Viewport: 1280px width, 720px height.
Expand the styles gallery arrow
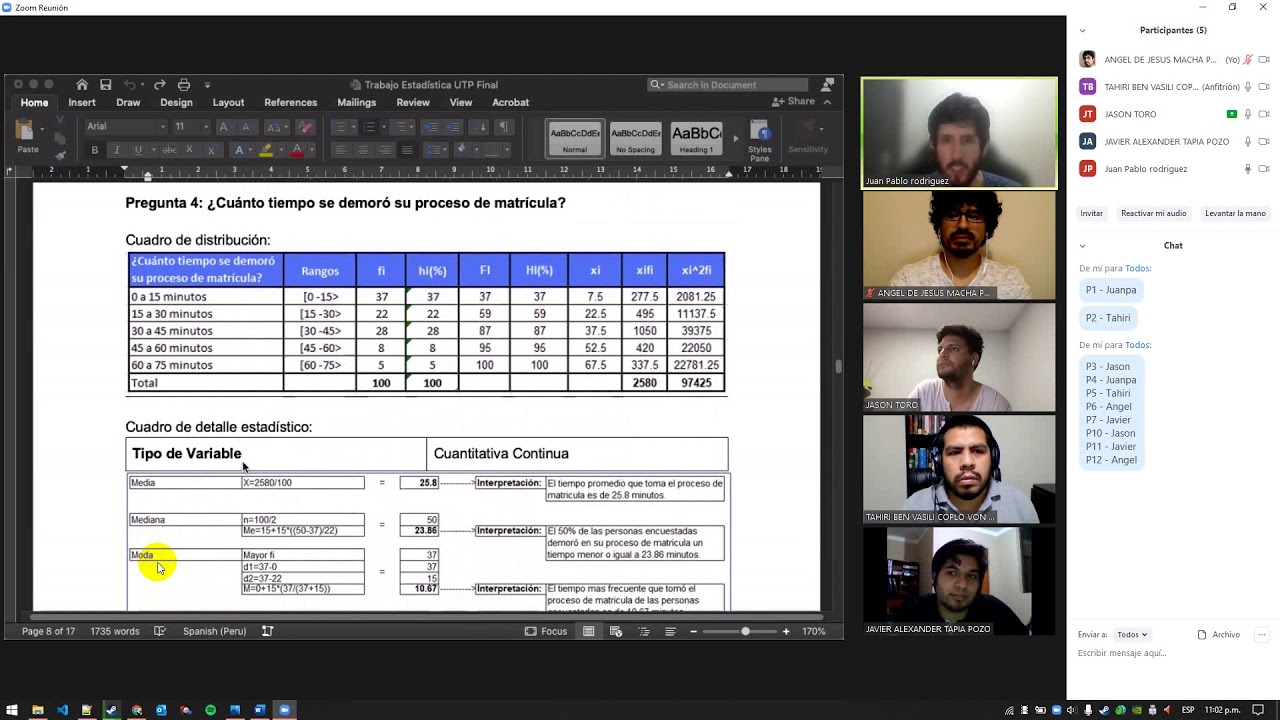[x=736, y=139]
